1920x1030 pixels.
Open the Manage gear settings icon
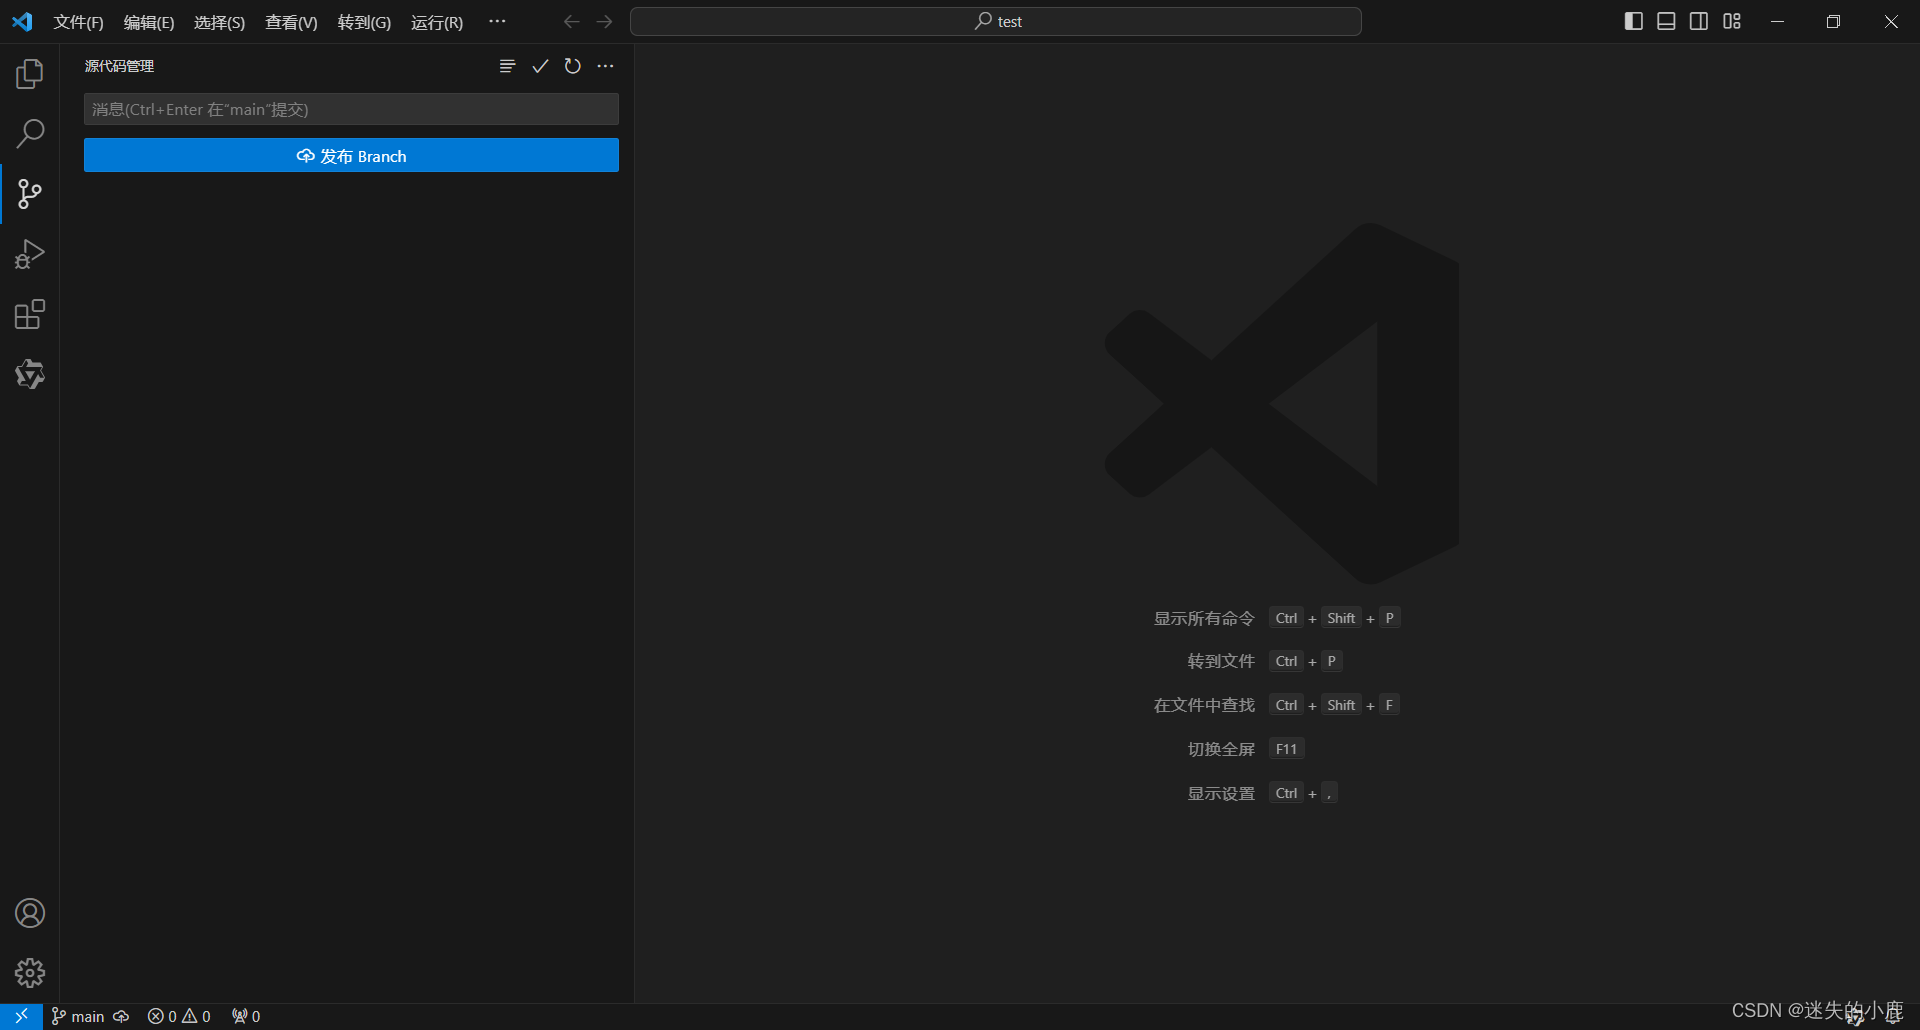pyautogui.click(x=30, y=973)
